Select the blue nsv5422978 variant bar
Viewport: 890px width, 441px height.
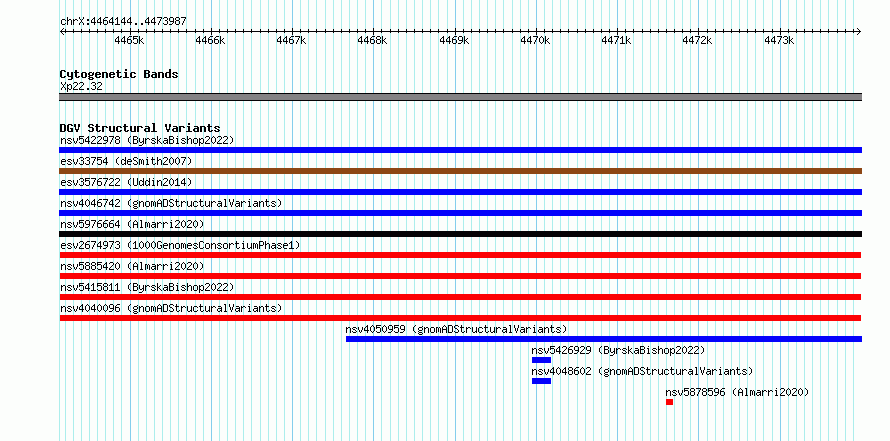click(460, 150)
